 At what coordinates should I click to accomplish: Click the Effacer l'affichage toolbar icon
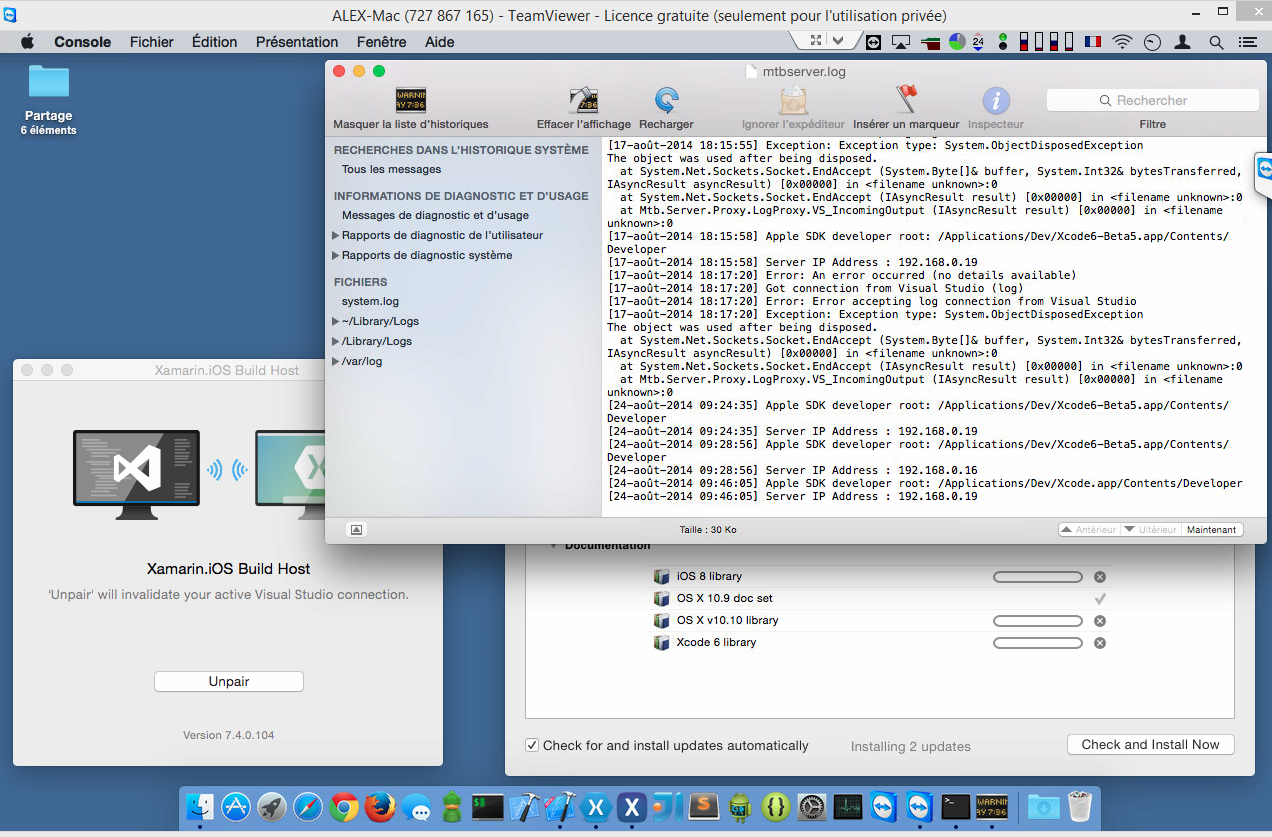click(583, 100)
